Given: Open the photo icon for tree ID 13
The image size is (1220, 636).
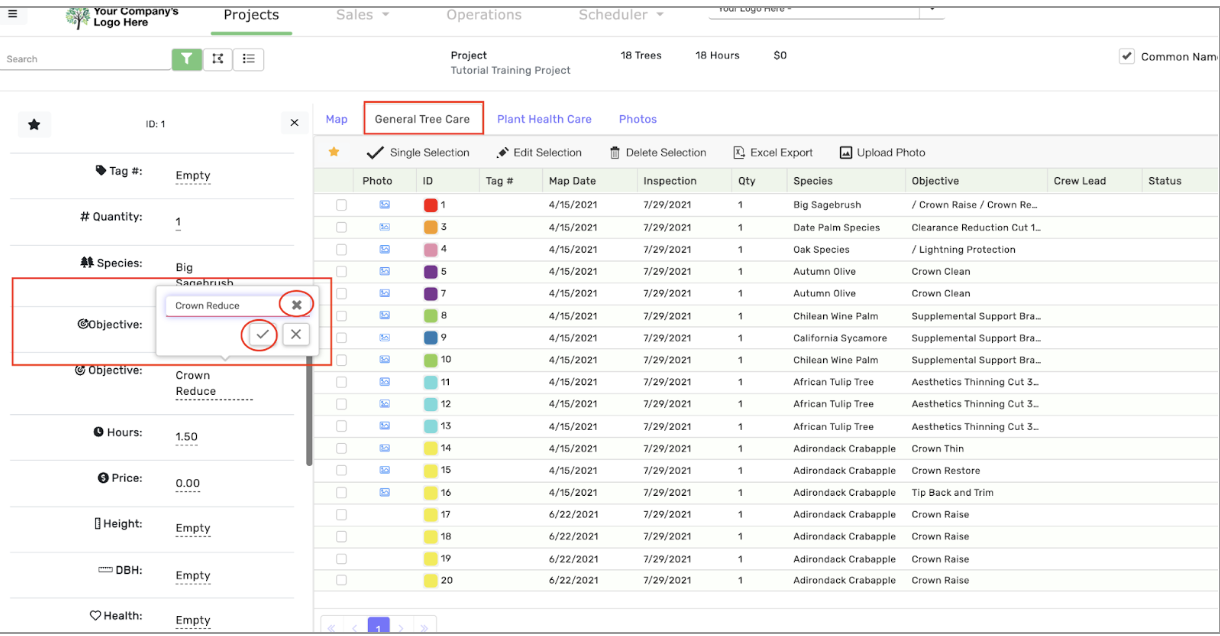Looking at the screenshot, I should pos(385,426).
